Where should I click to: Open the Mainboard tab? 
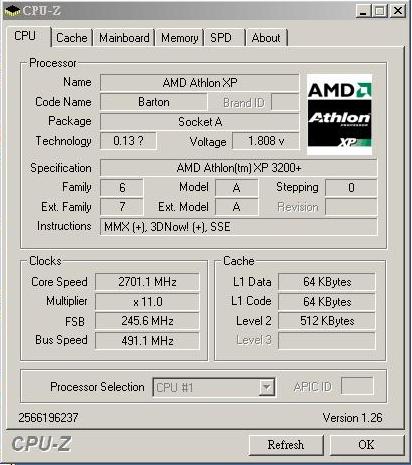124,38
